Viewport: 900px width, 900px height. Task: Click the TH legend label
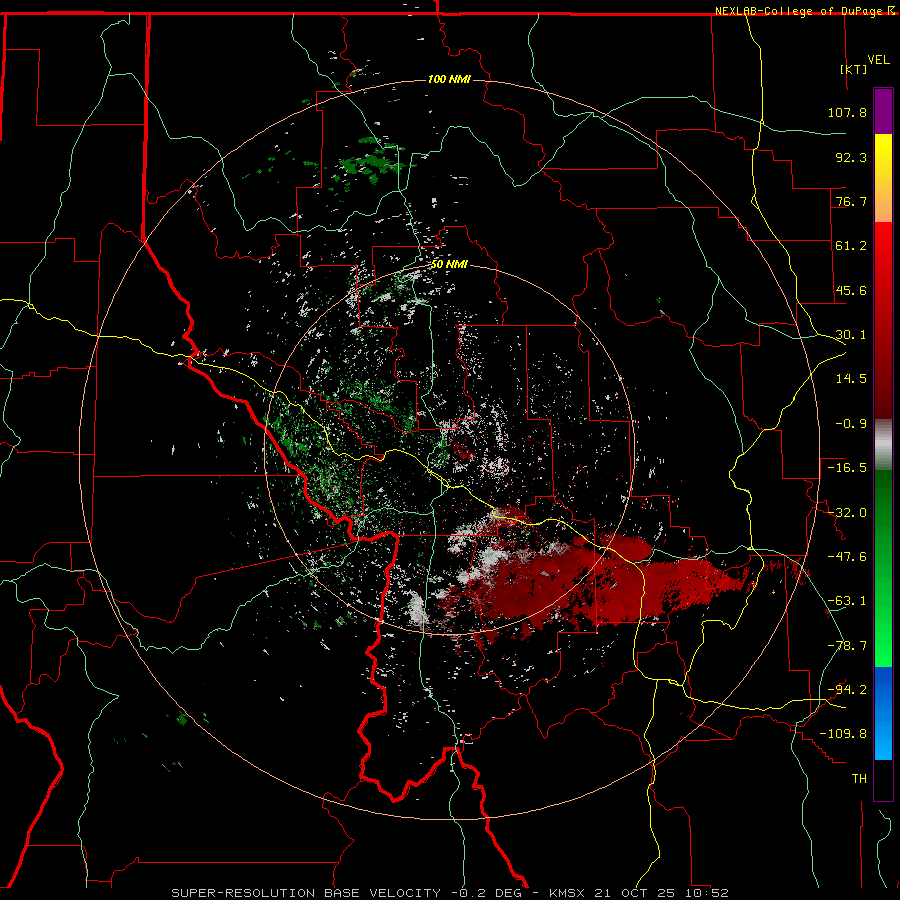859,779
